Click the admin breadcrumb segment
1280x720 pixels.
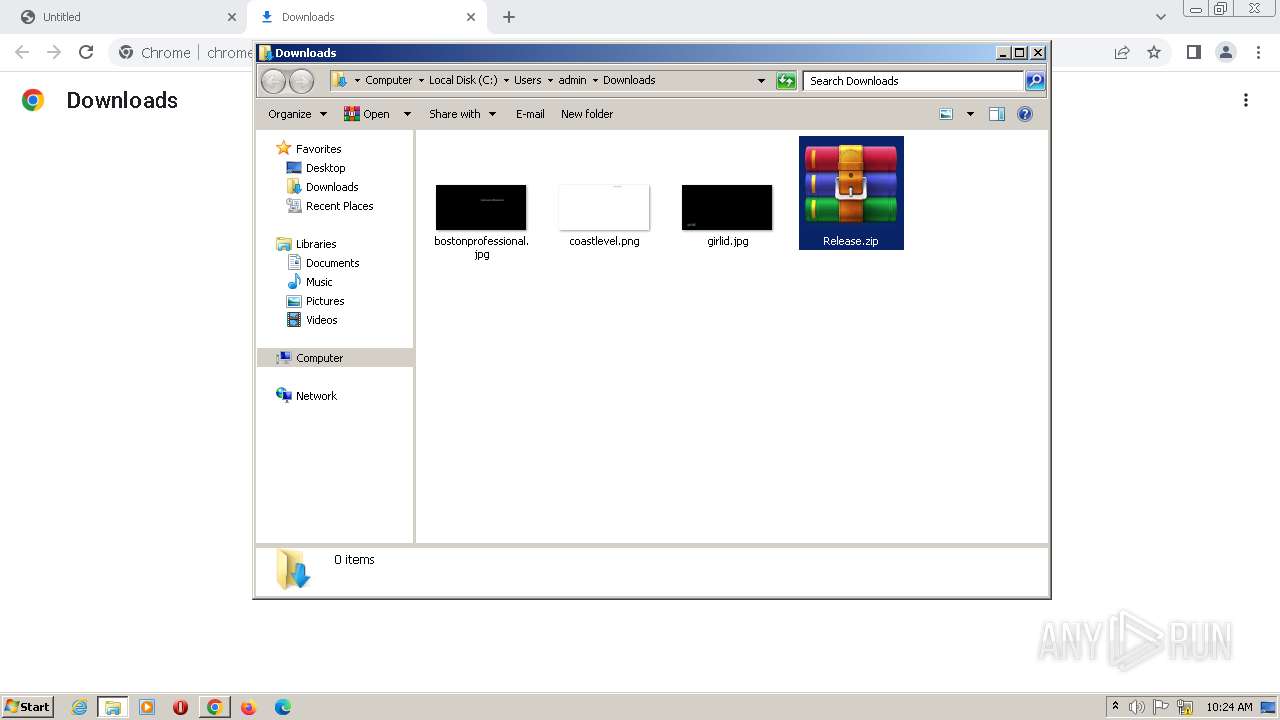pyautogui.click(x=572, y=80)
